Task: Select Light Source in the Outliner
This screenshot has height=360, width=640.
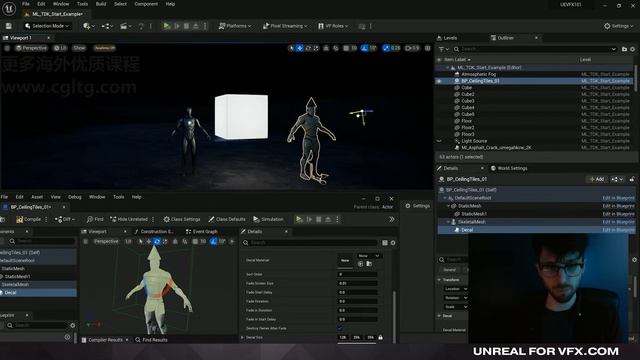Action: (474, 141)
